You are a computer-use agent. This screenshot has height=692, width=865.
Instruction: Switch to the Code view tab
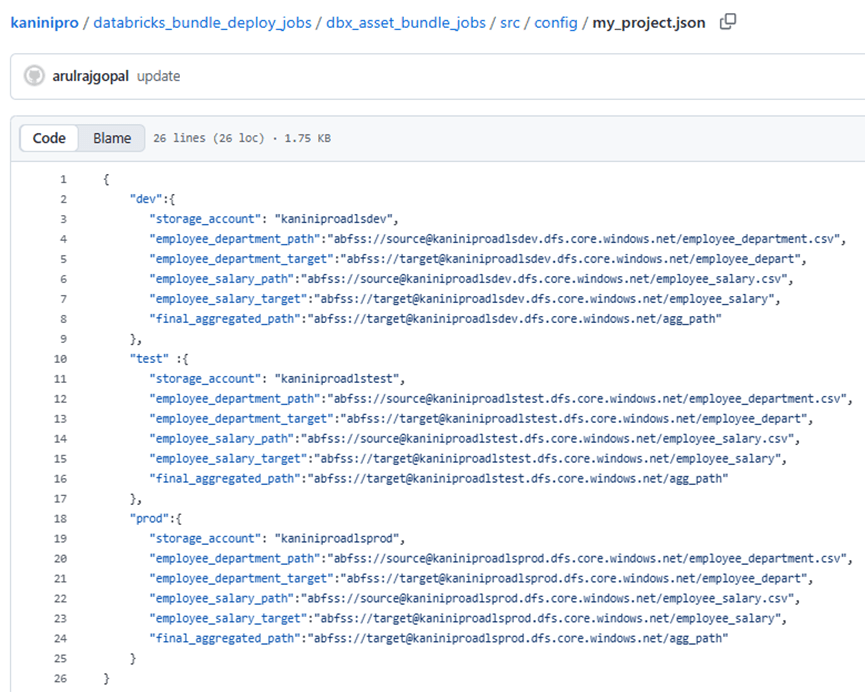pos(49,138)
